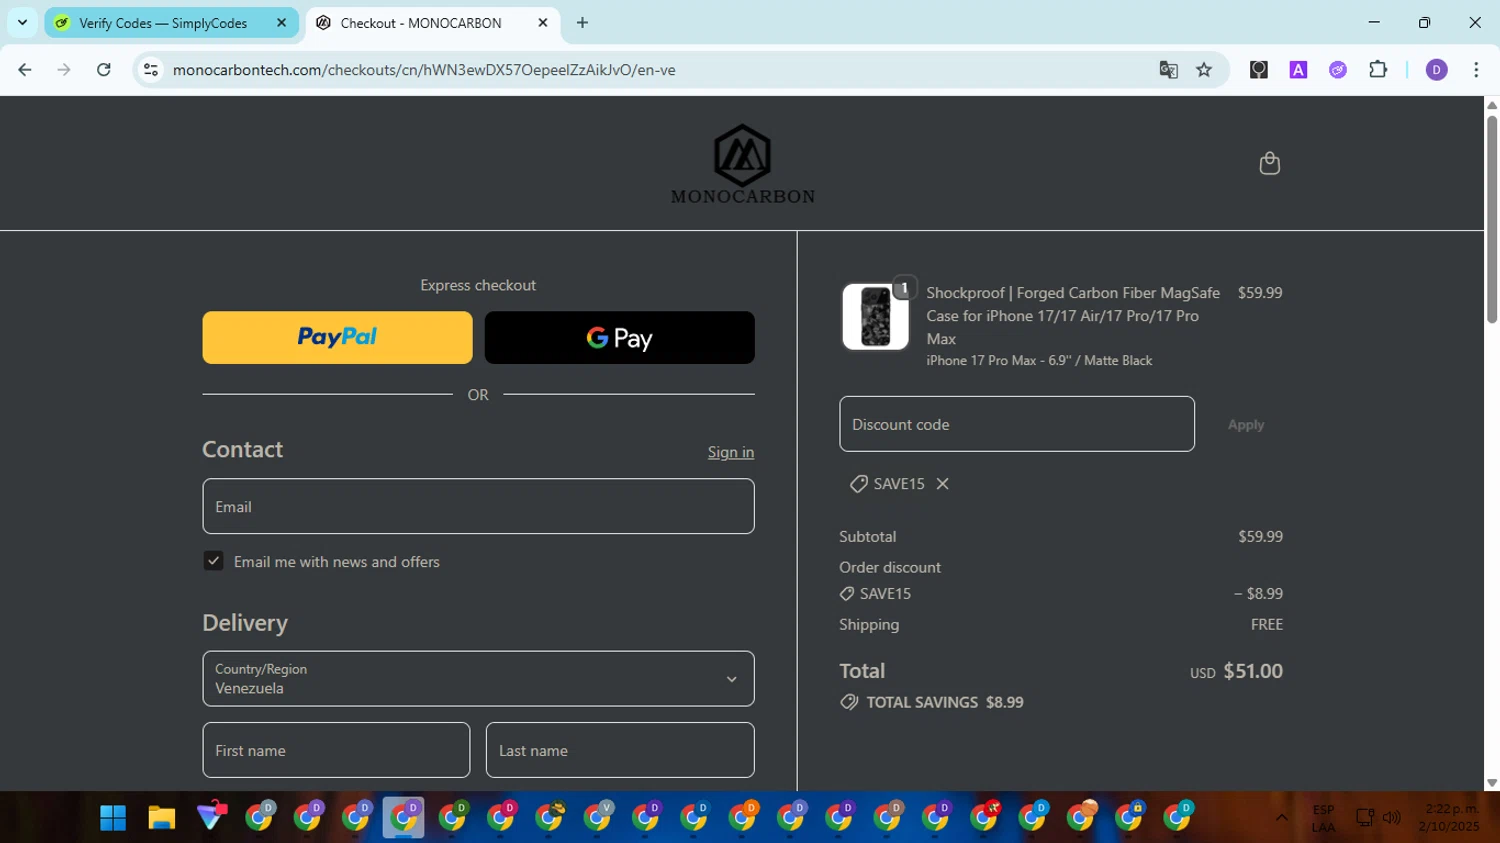This screenshot has width=1500, height=843.
Task: Click the Total USD $51.00 amount
Action: coord(1236,671)
